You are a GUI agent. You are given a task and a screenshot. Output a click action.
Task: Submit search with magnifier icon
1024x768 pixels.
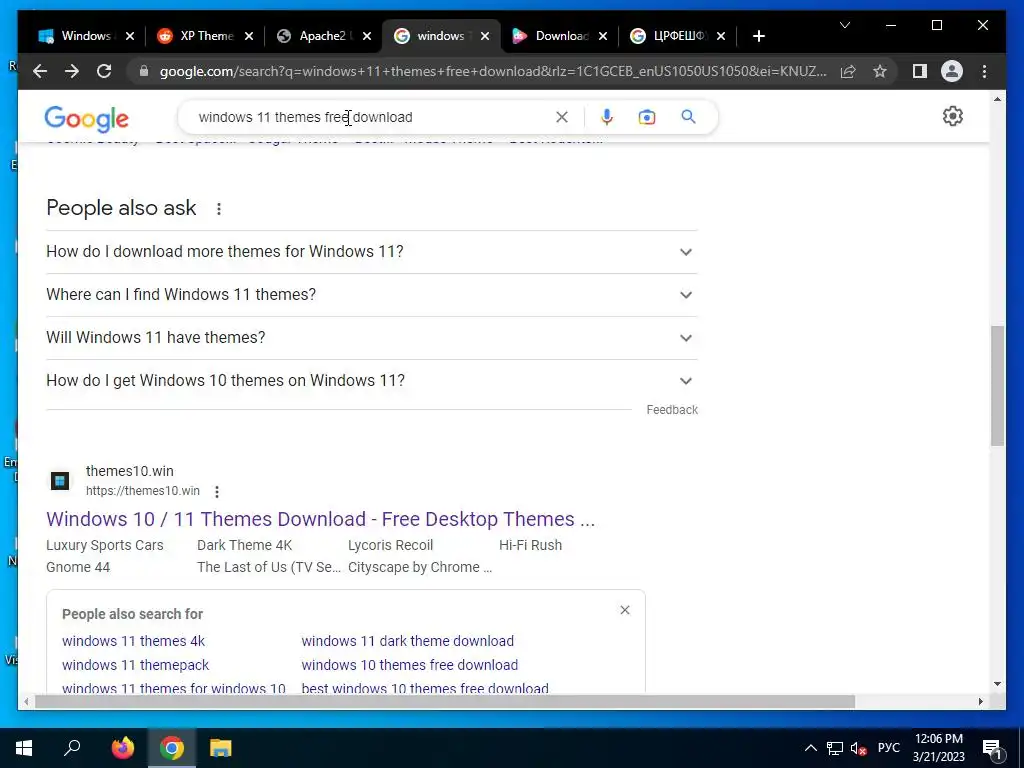tap(688, 117)
